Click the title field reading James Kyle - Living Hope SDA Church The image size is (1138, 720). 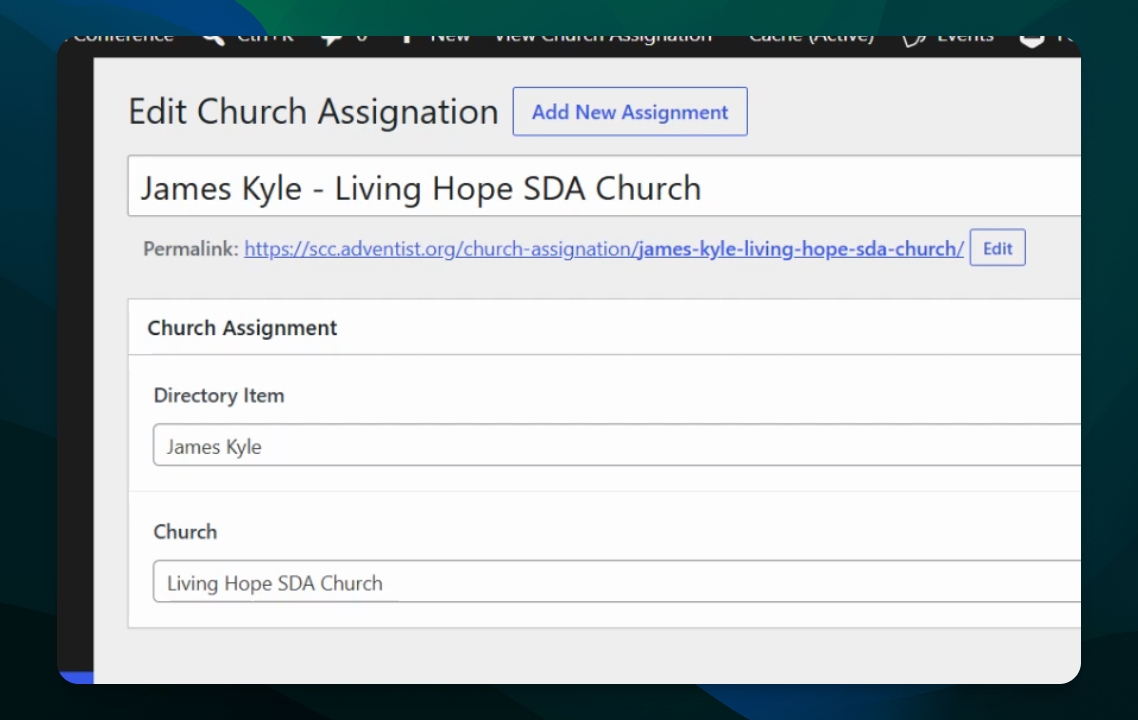point(604,186)
